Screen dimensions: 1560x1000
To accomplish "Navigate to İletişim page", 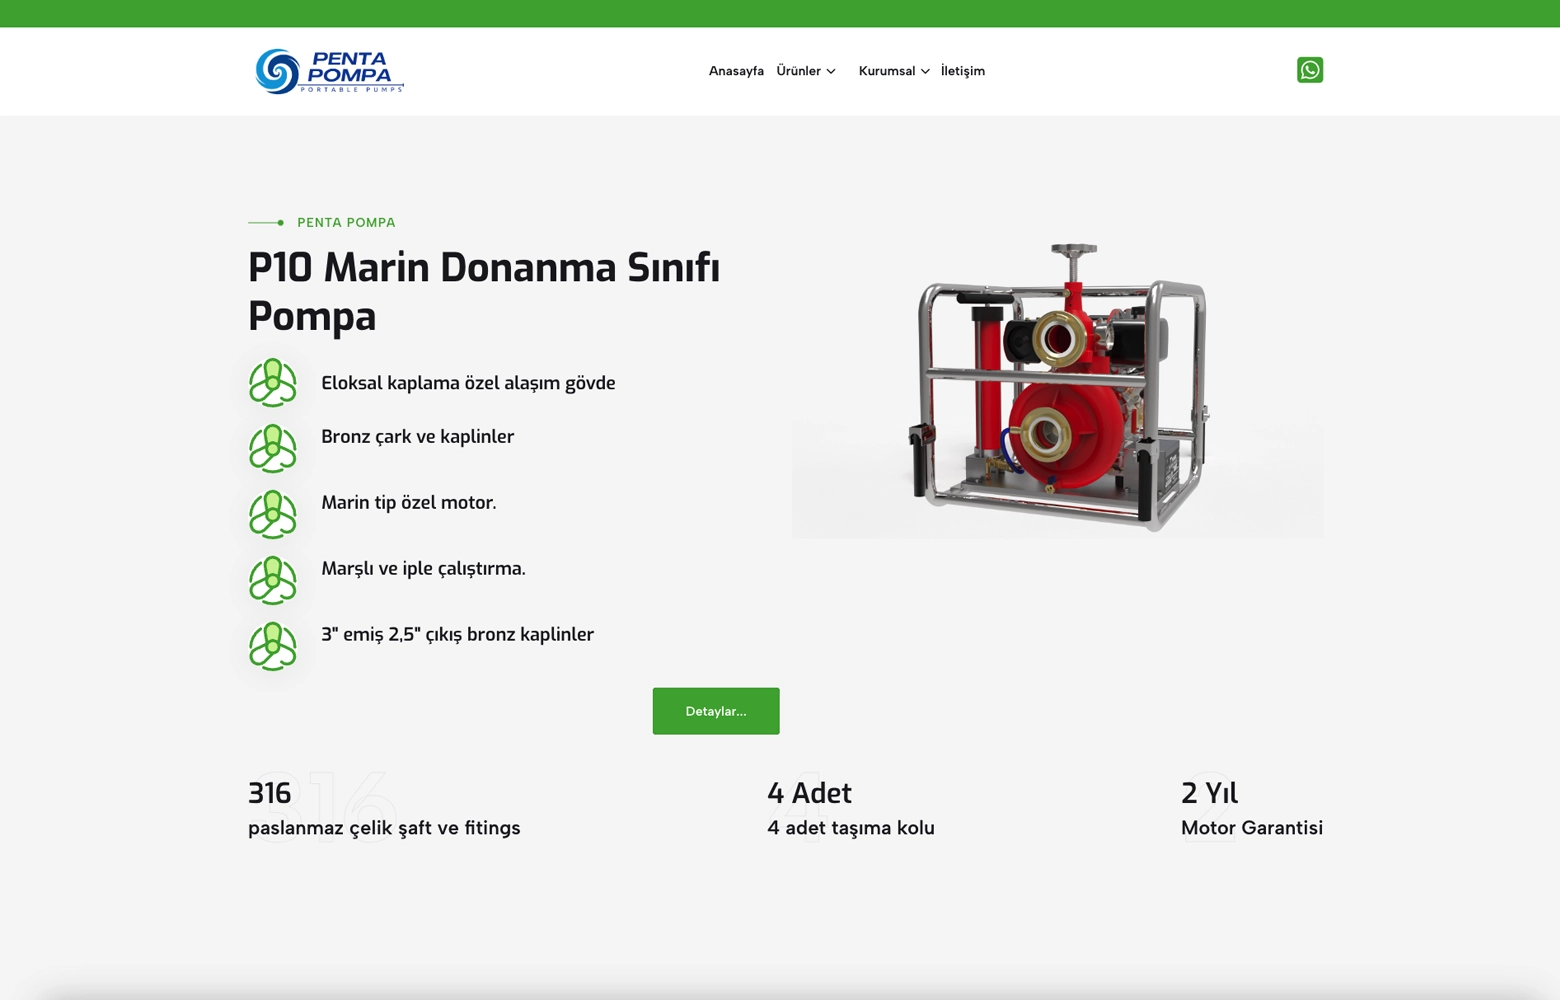I will pos(962,71).
